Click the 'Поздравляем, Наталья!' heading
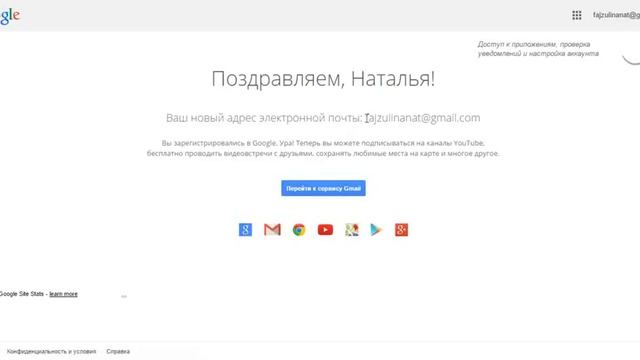 pyautogui.click(x=323, y=78)
